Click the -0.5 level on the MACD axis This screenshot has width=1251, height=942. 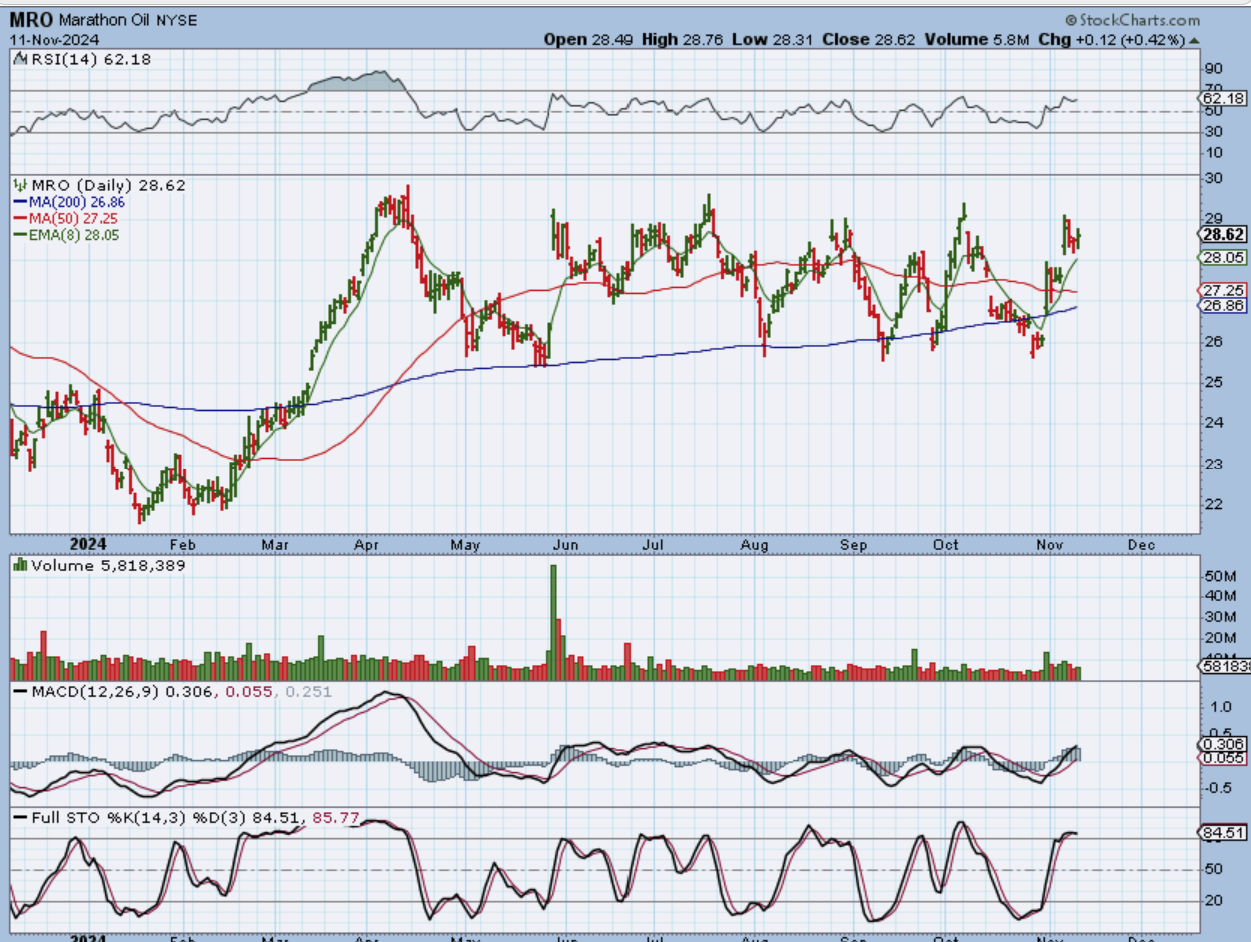(x=1218, y=787)
